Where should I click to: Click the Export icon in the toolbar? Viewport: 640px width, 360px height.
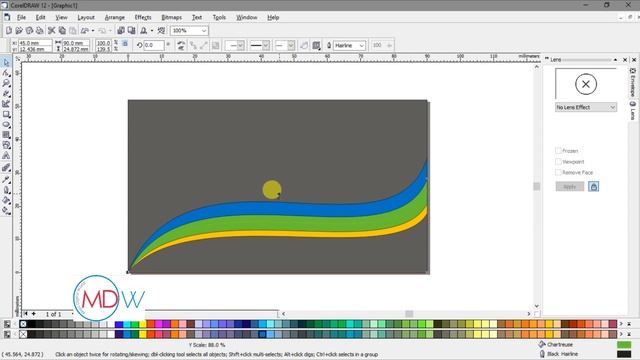(131, 31)
